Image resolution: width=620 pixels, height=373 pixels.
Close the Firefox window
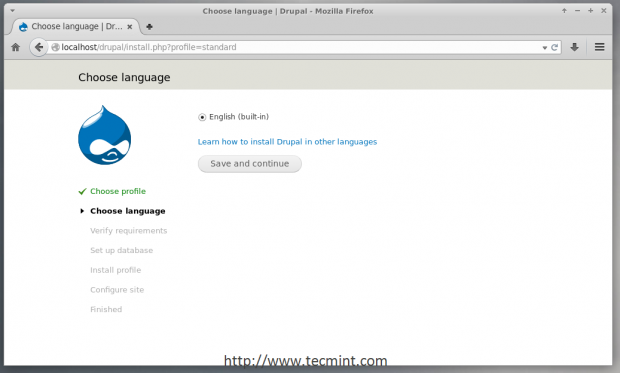click(x=604, y=11)
